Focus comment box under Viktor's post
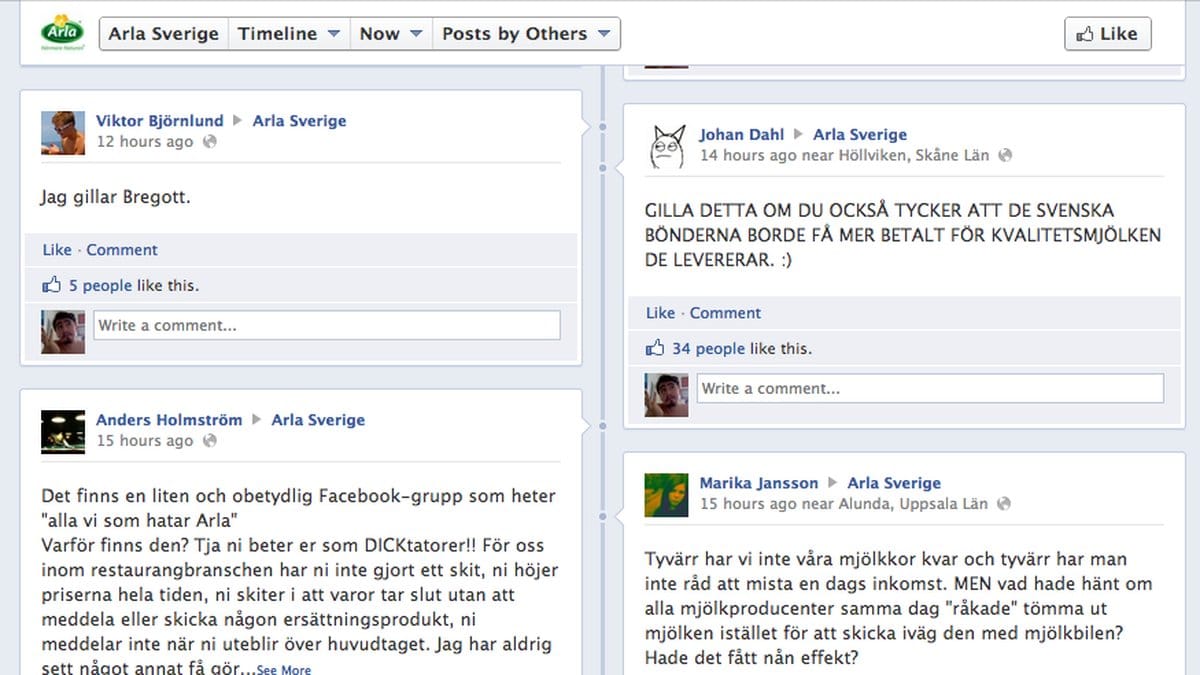 point(327,325)
